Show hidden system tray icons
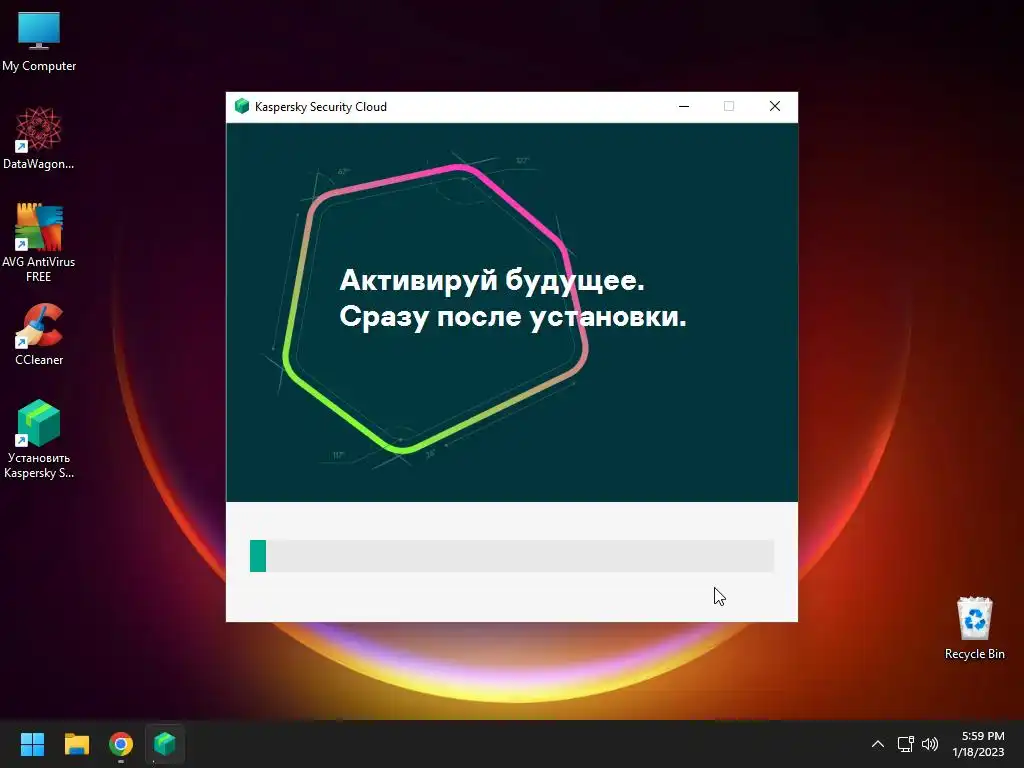 [x=878, y=744]
